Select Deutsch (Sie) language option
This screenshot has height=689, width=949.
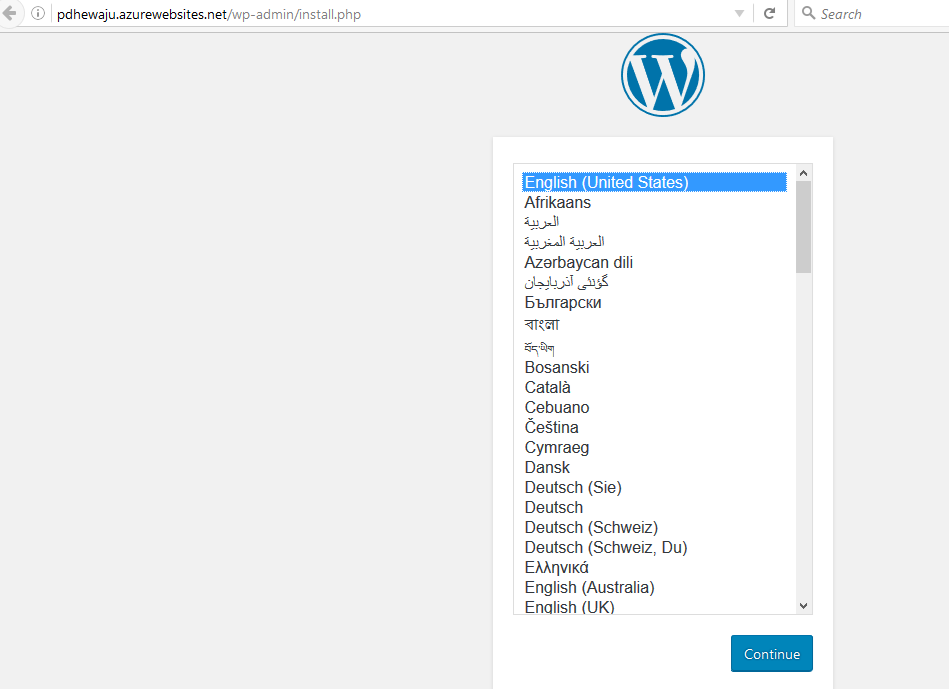coord(654,487)
